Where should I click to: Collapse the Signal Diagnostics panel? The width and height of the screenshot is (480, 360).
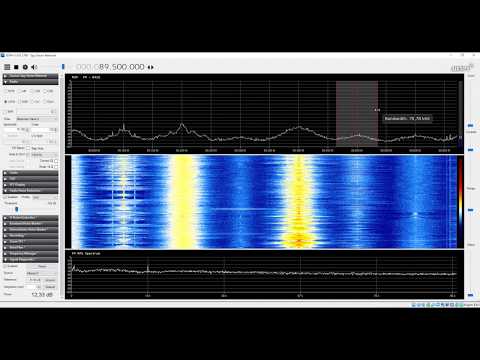[x=30, y=259]
